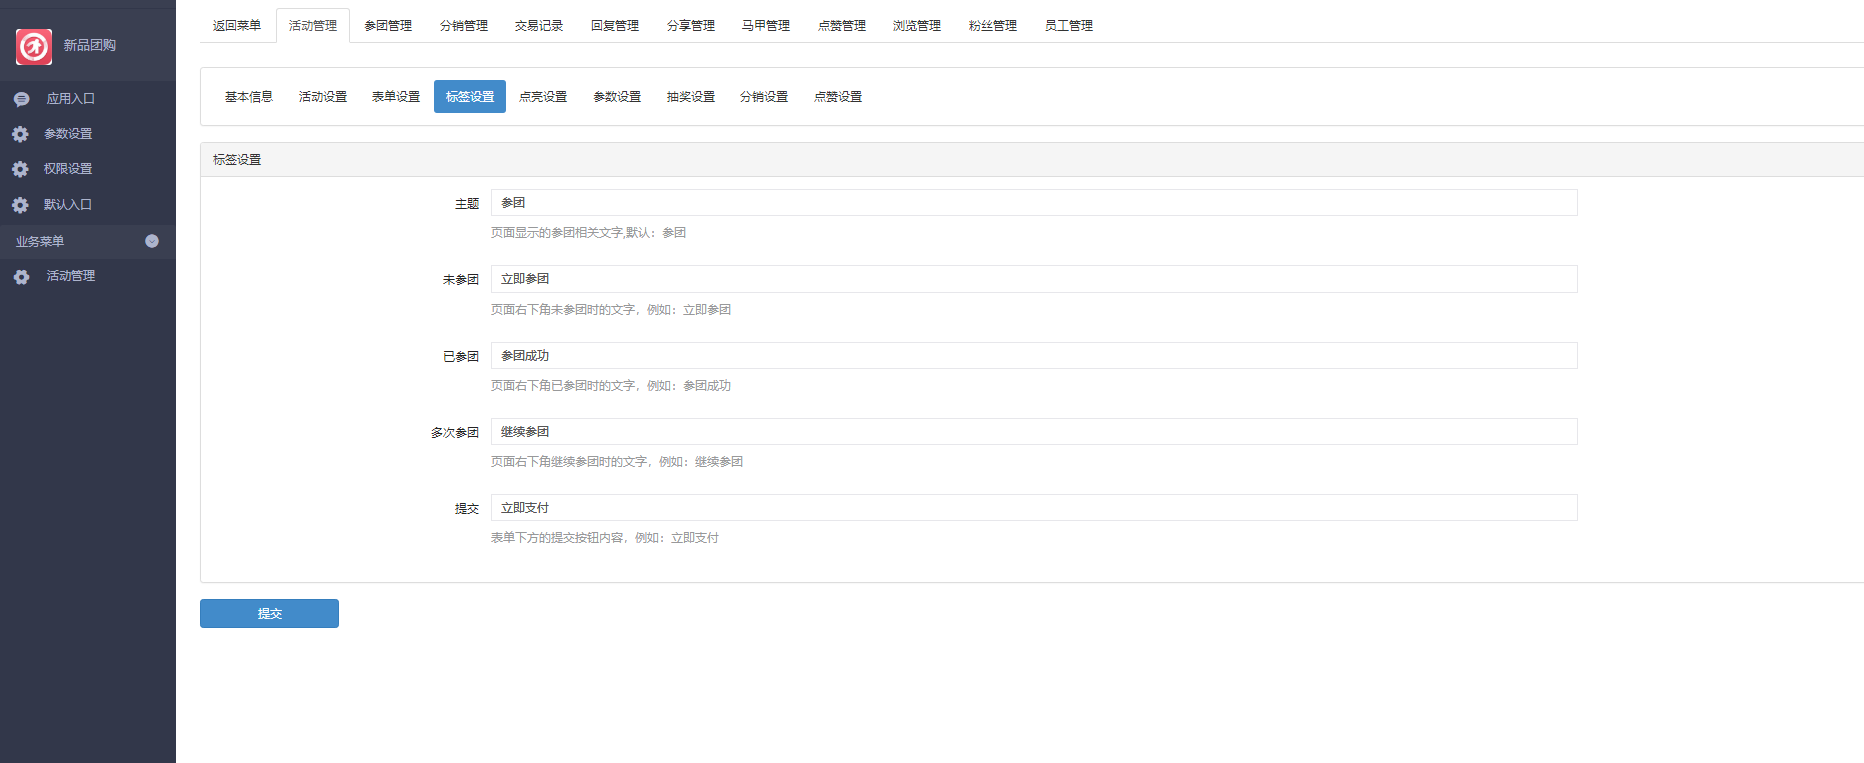Collapse the 业务菜单 section arrow

(x=152, y=241)
